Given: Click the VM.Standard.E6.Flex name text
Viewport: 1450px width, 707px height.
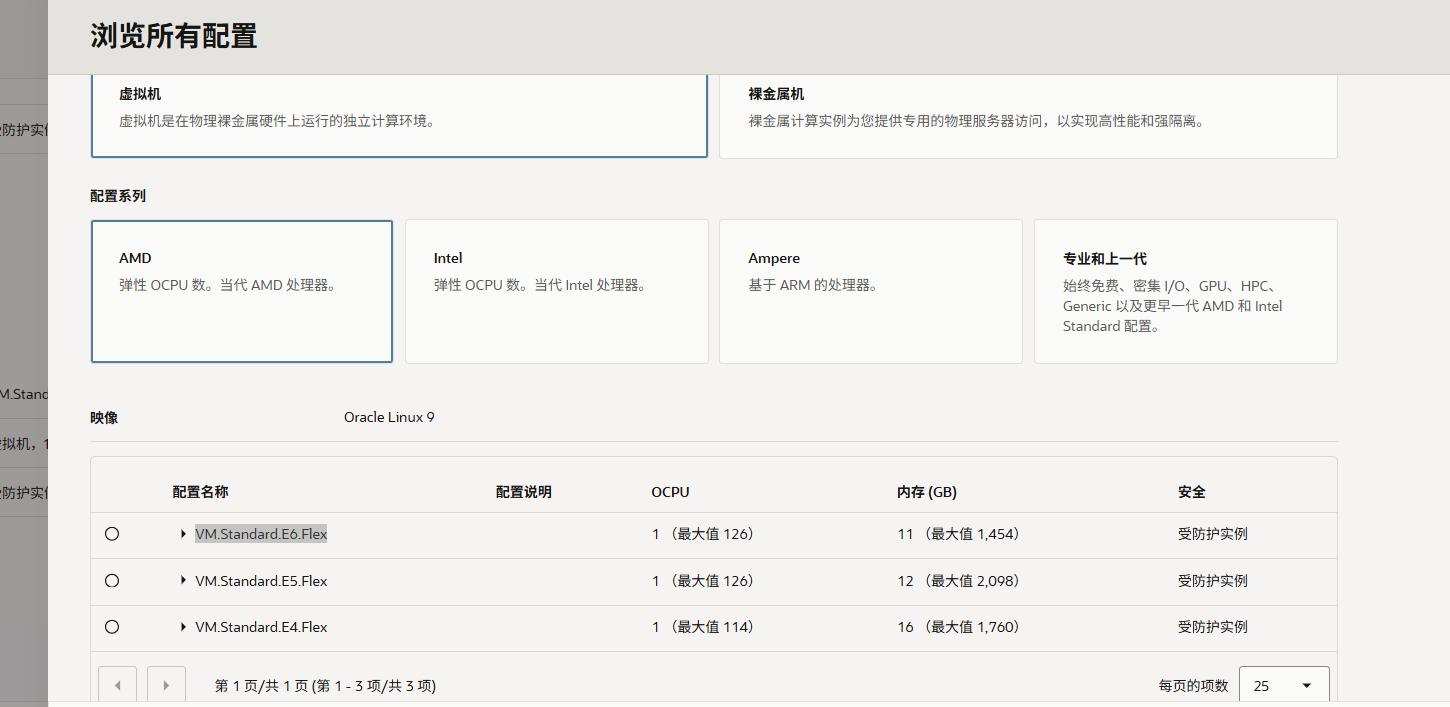Looking at the screenshot, I should tap(261, 534).
